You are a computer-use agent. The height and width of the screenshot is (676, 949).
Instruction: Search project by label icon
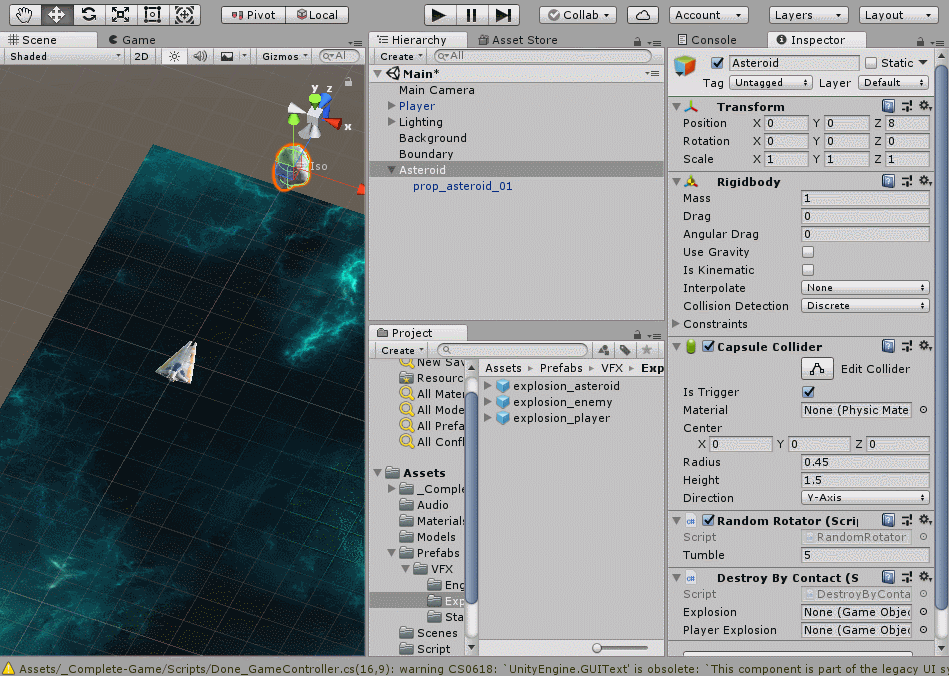(x=625, y=350)
